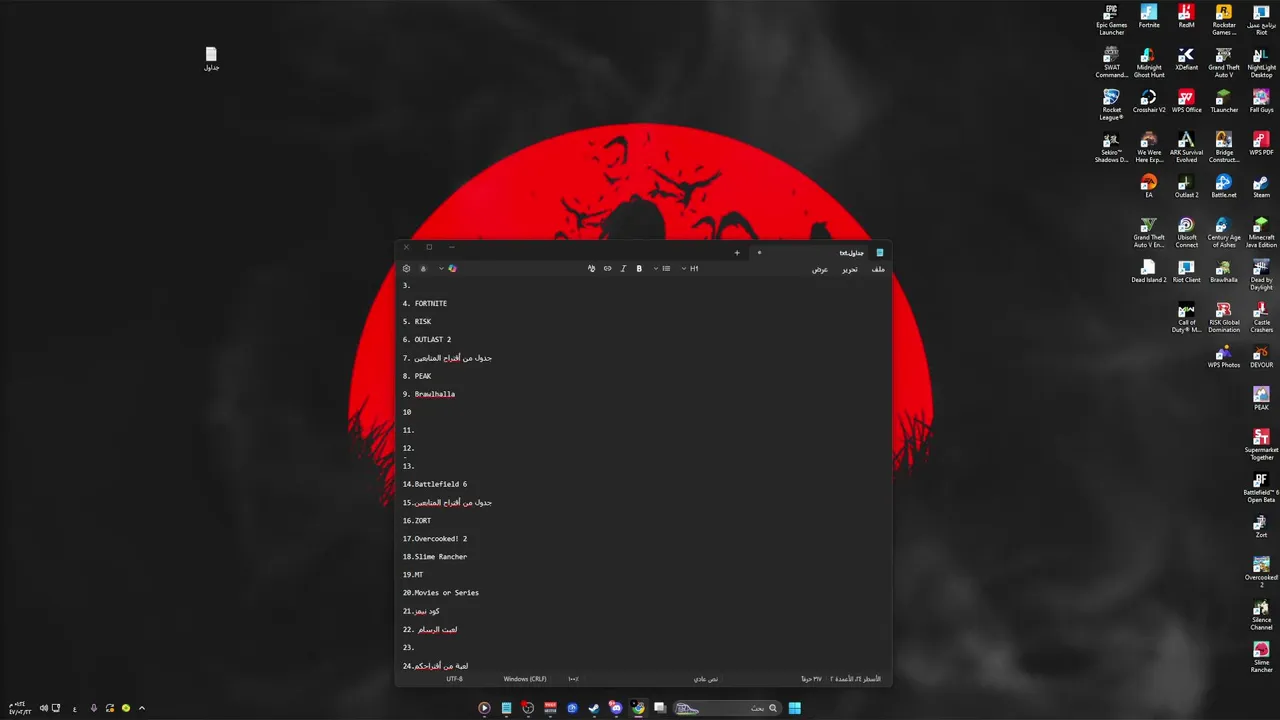Expand the list style dropdown arrow

click(656, 268)
